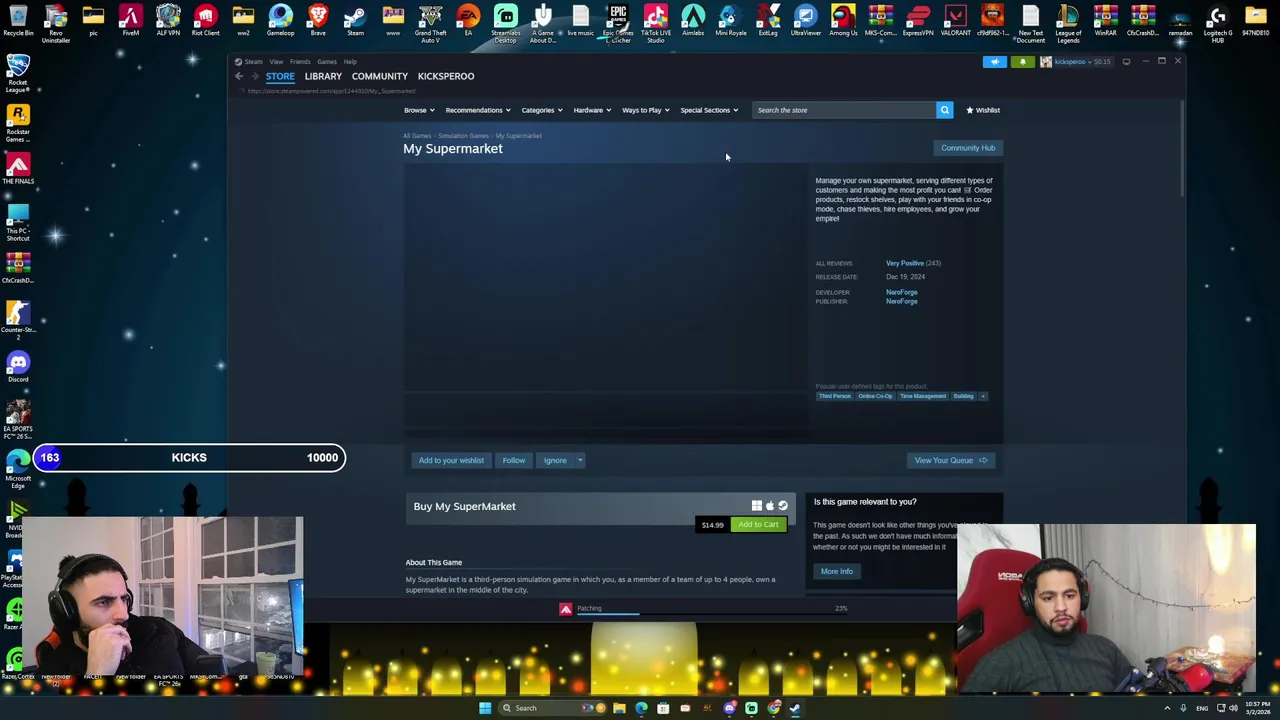Click the Windows platform icon on purchase box
1280x720 pixels.
(x=757, y=506)
